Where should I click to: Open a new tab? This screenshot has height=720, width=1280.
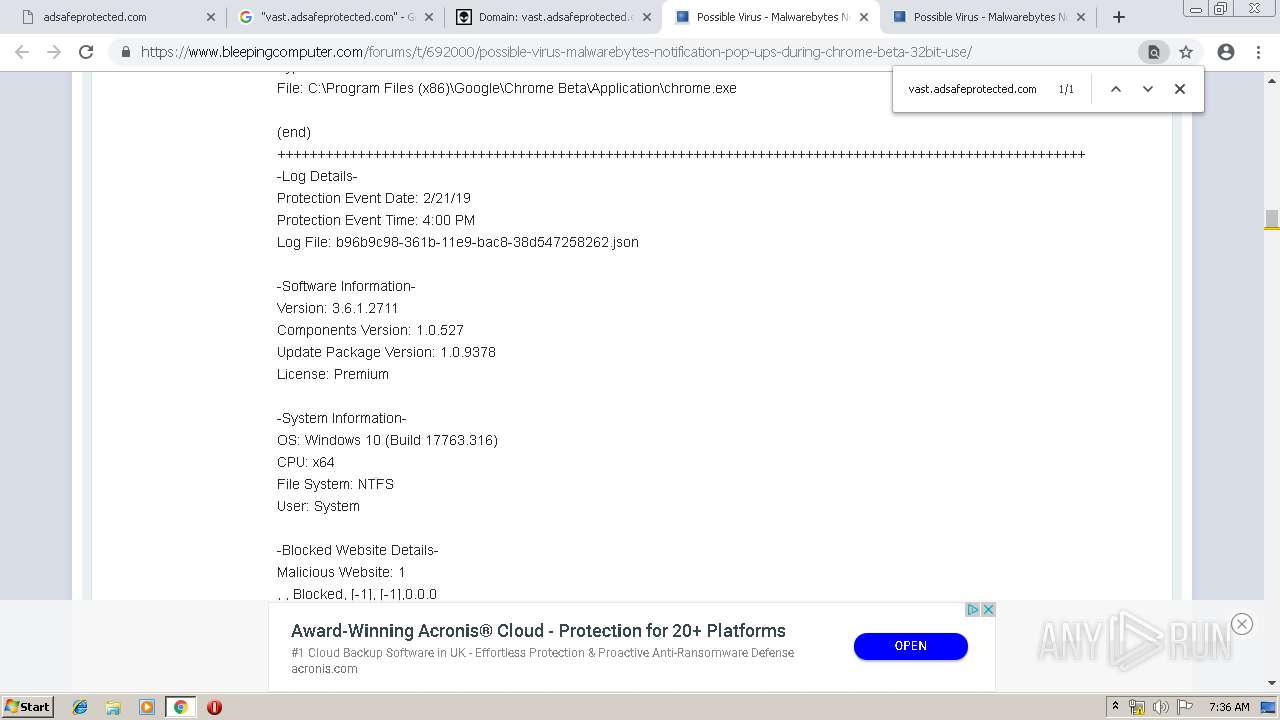tap(1119, 17)
